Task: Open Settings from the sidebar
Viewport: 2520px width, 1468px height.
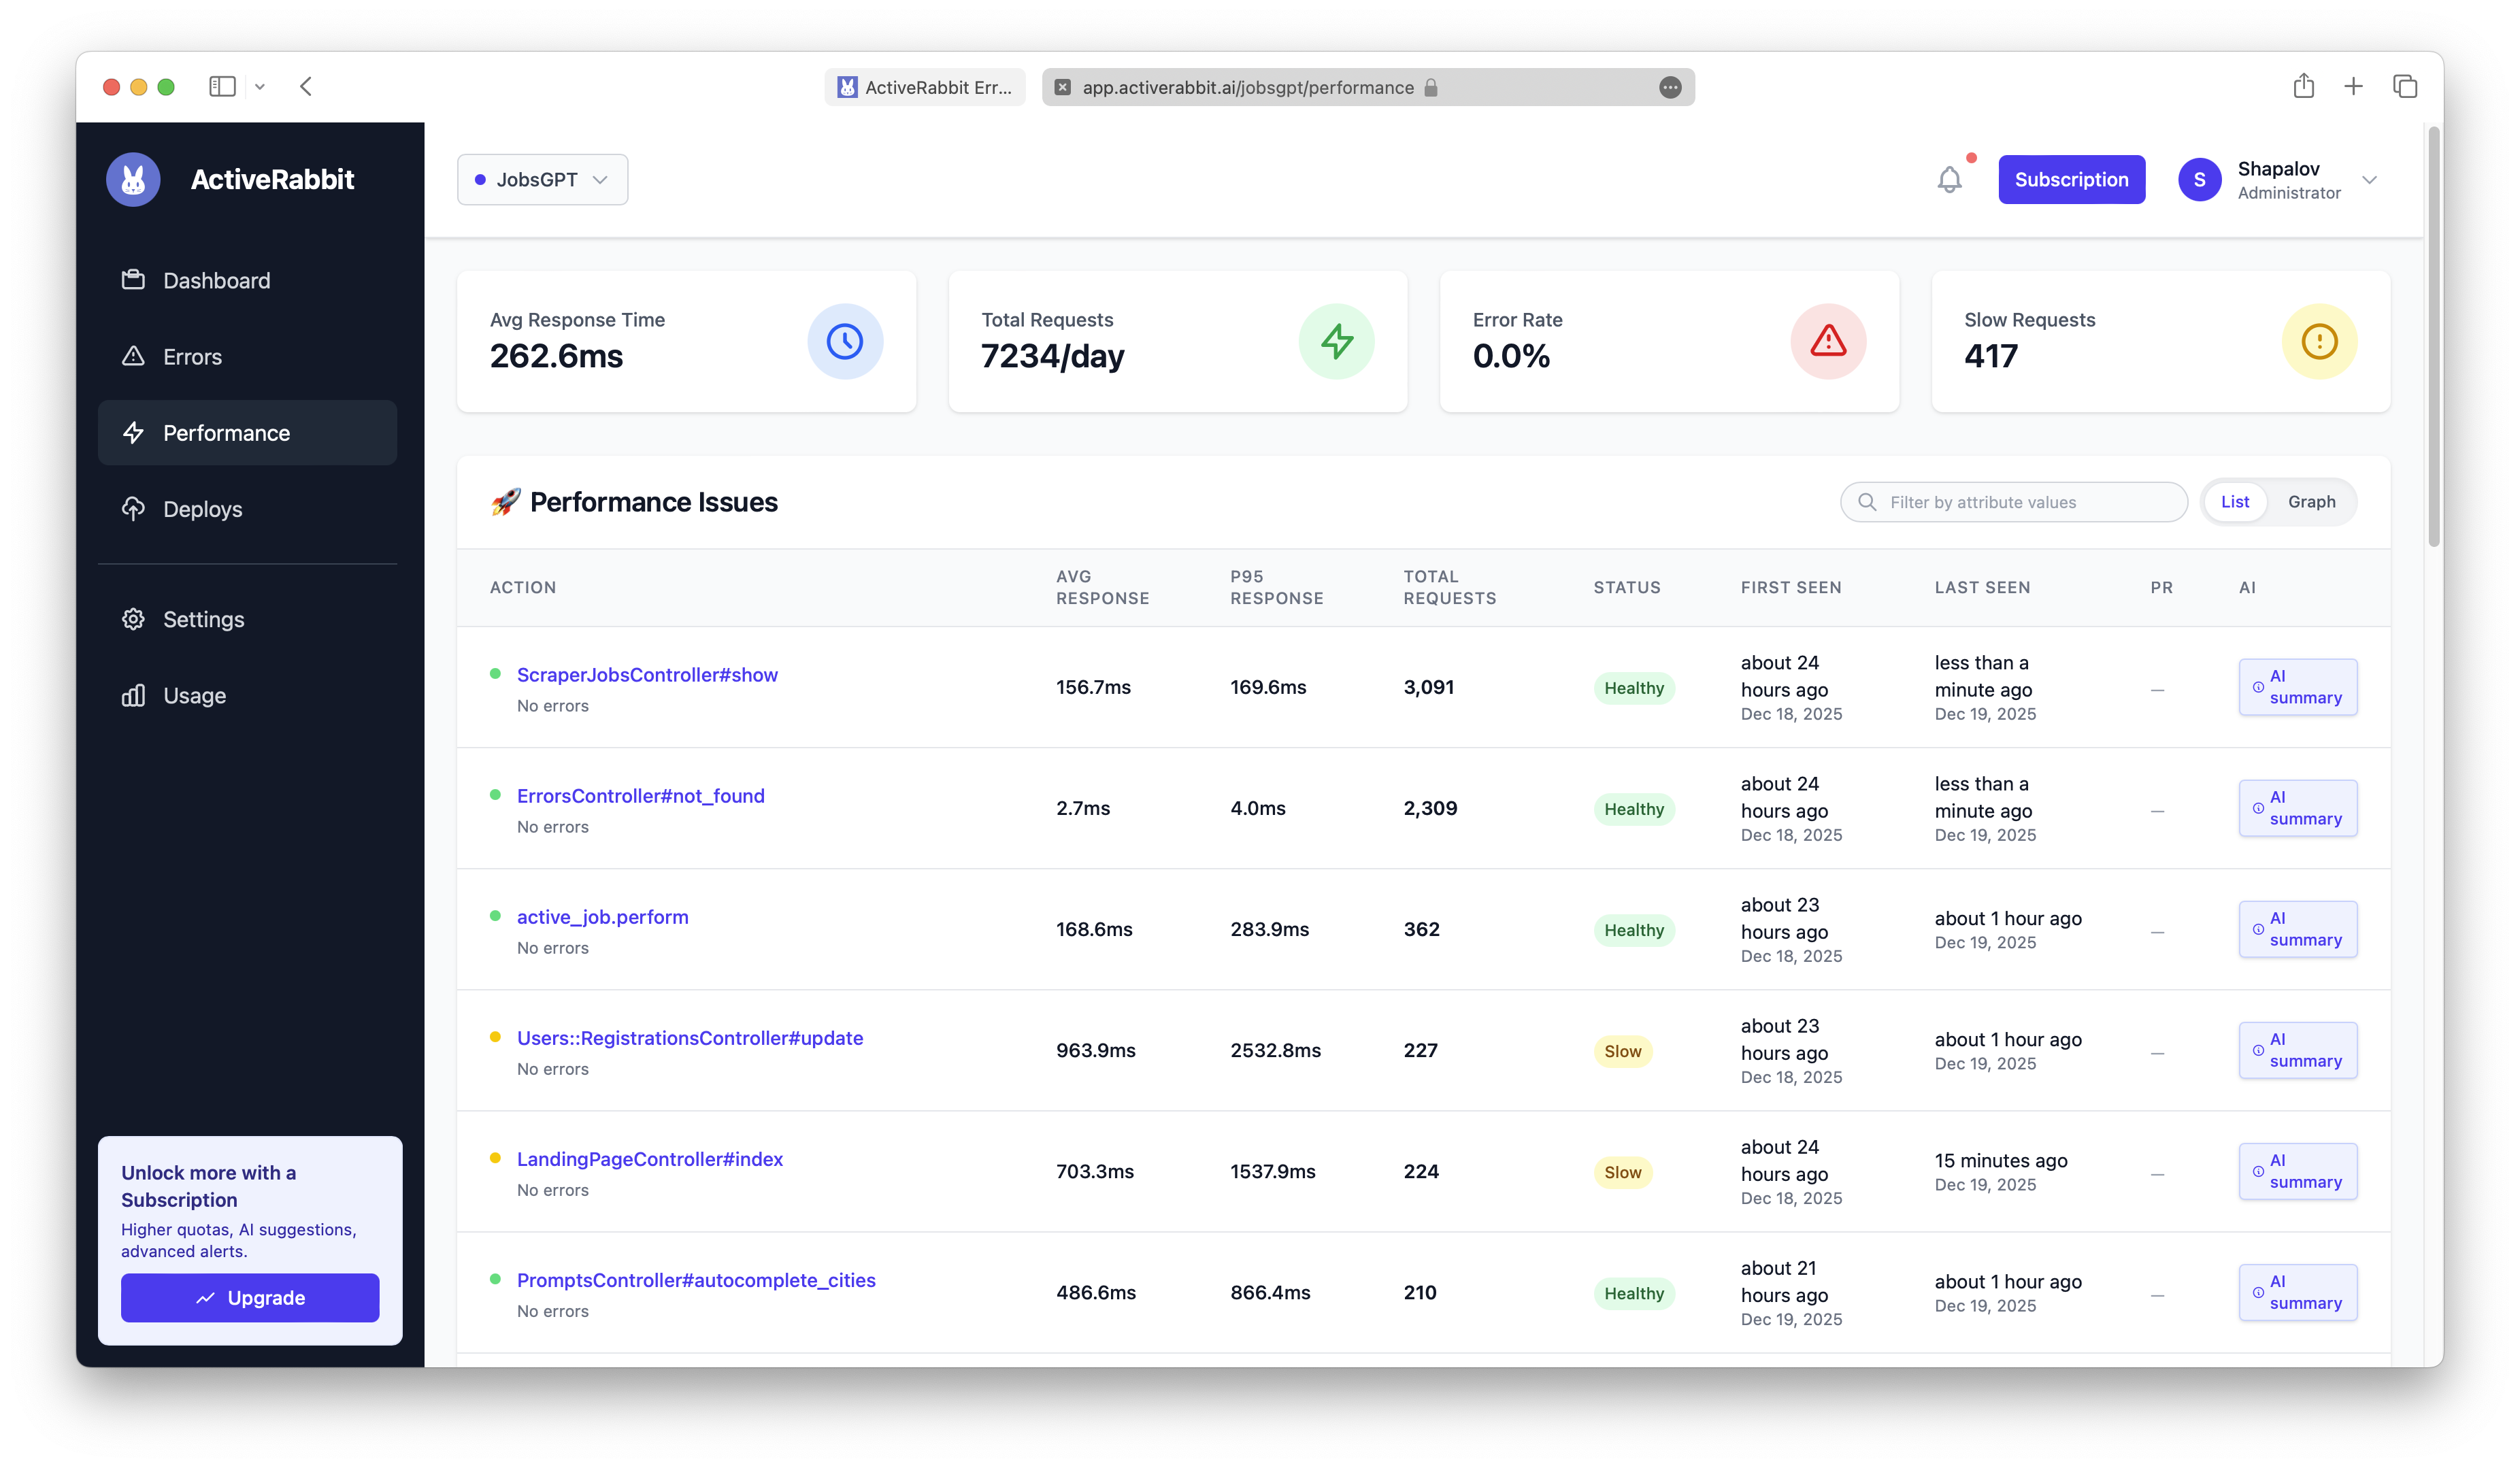Action: (x=203, y=619)
